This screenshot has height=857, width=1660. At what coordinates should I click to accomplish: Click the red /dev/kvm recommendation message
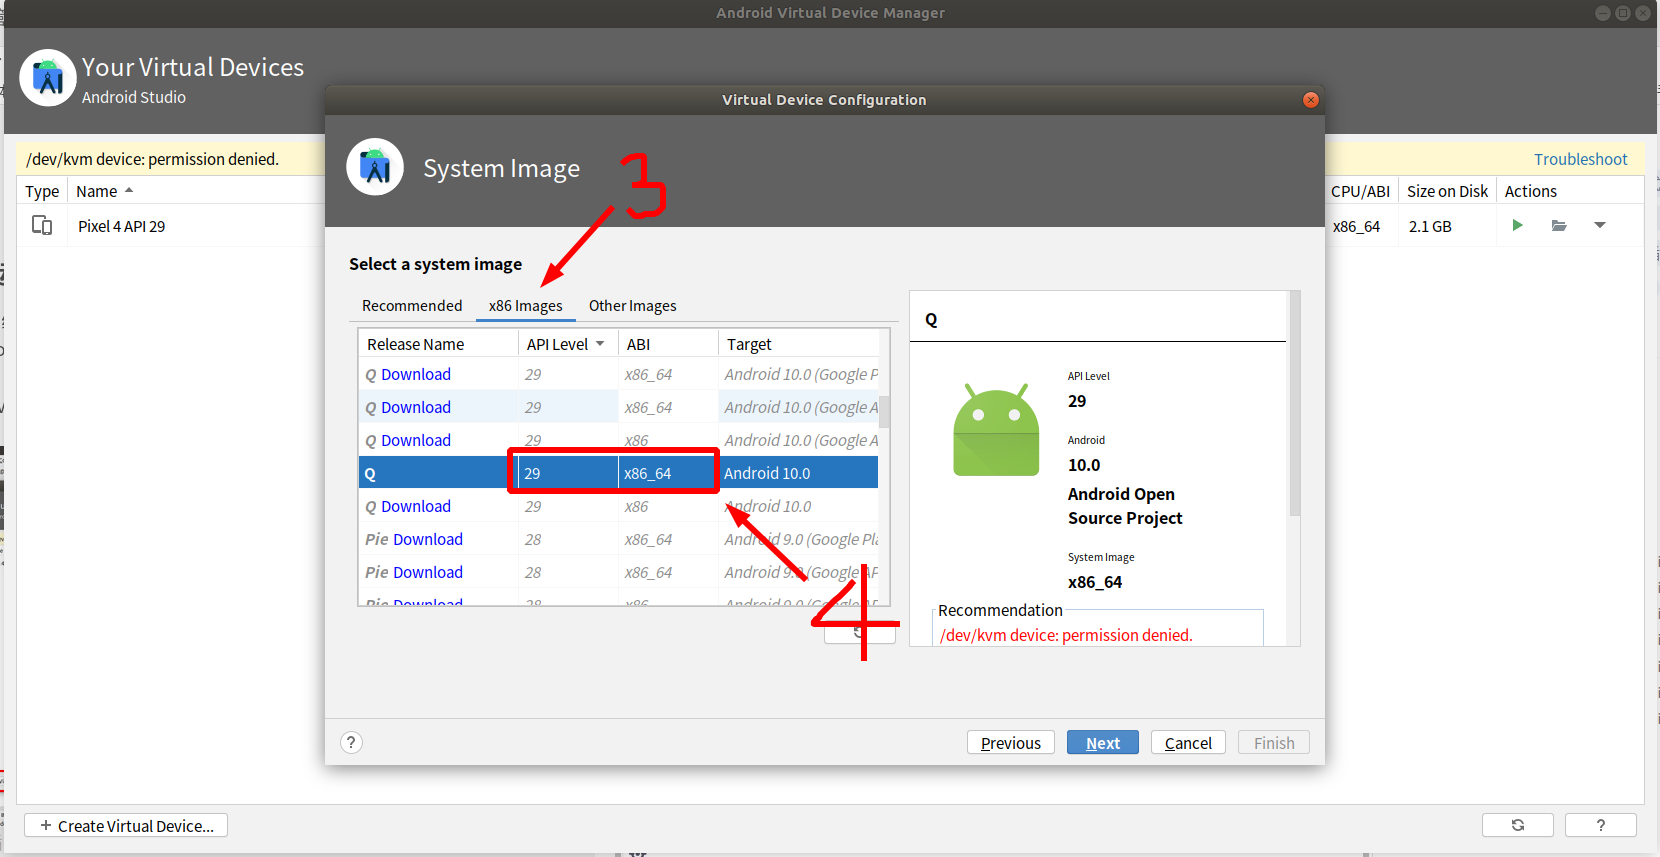click(x=1066, y=635)
